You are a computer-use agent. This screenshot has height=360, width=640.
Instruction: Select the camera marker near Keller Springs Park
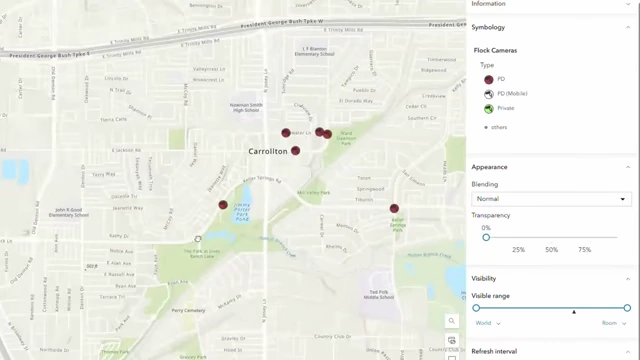[394, 209]
